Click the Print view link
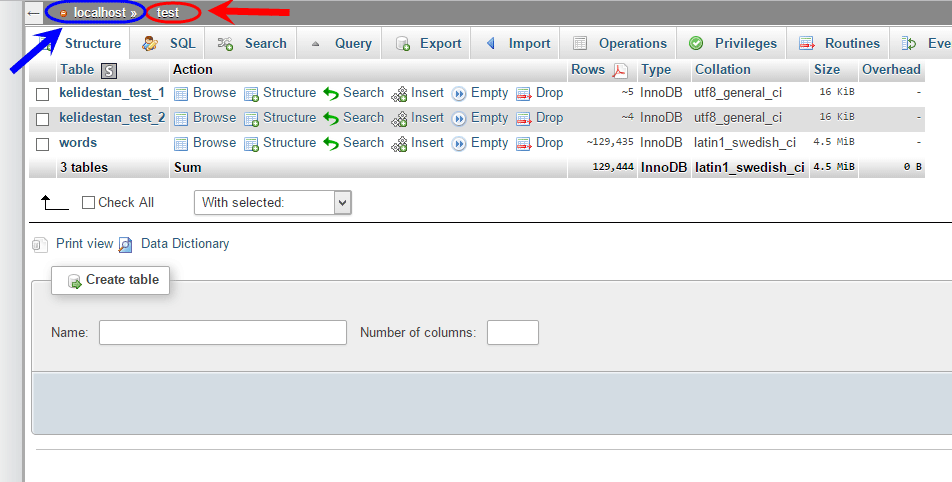The width and height of the screenshot is (952, 482). [x=84, y=243]
